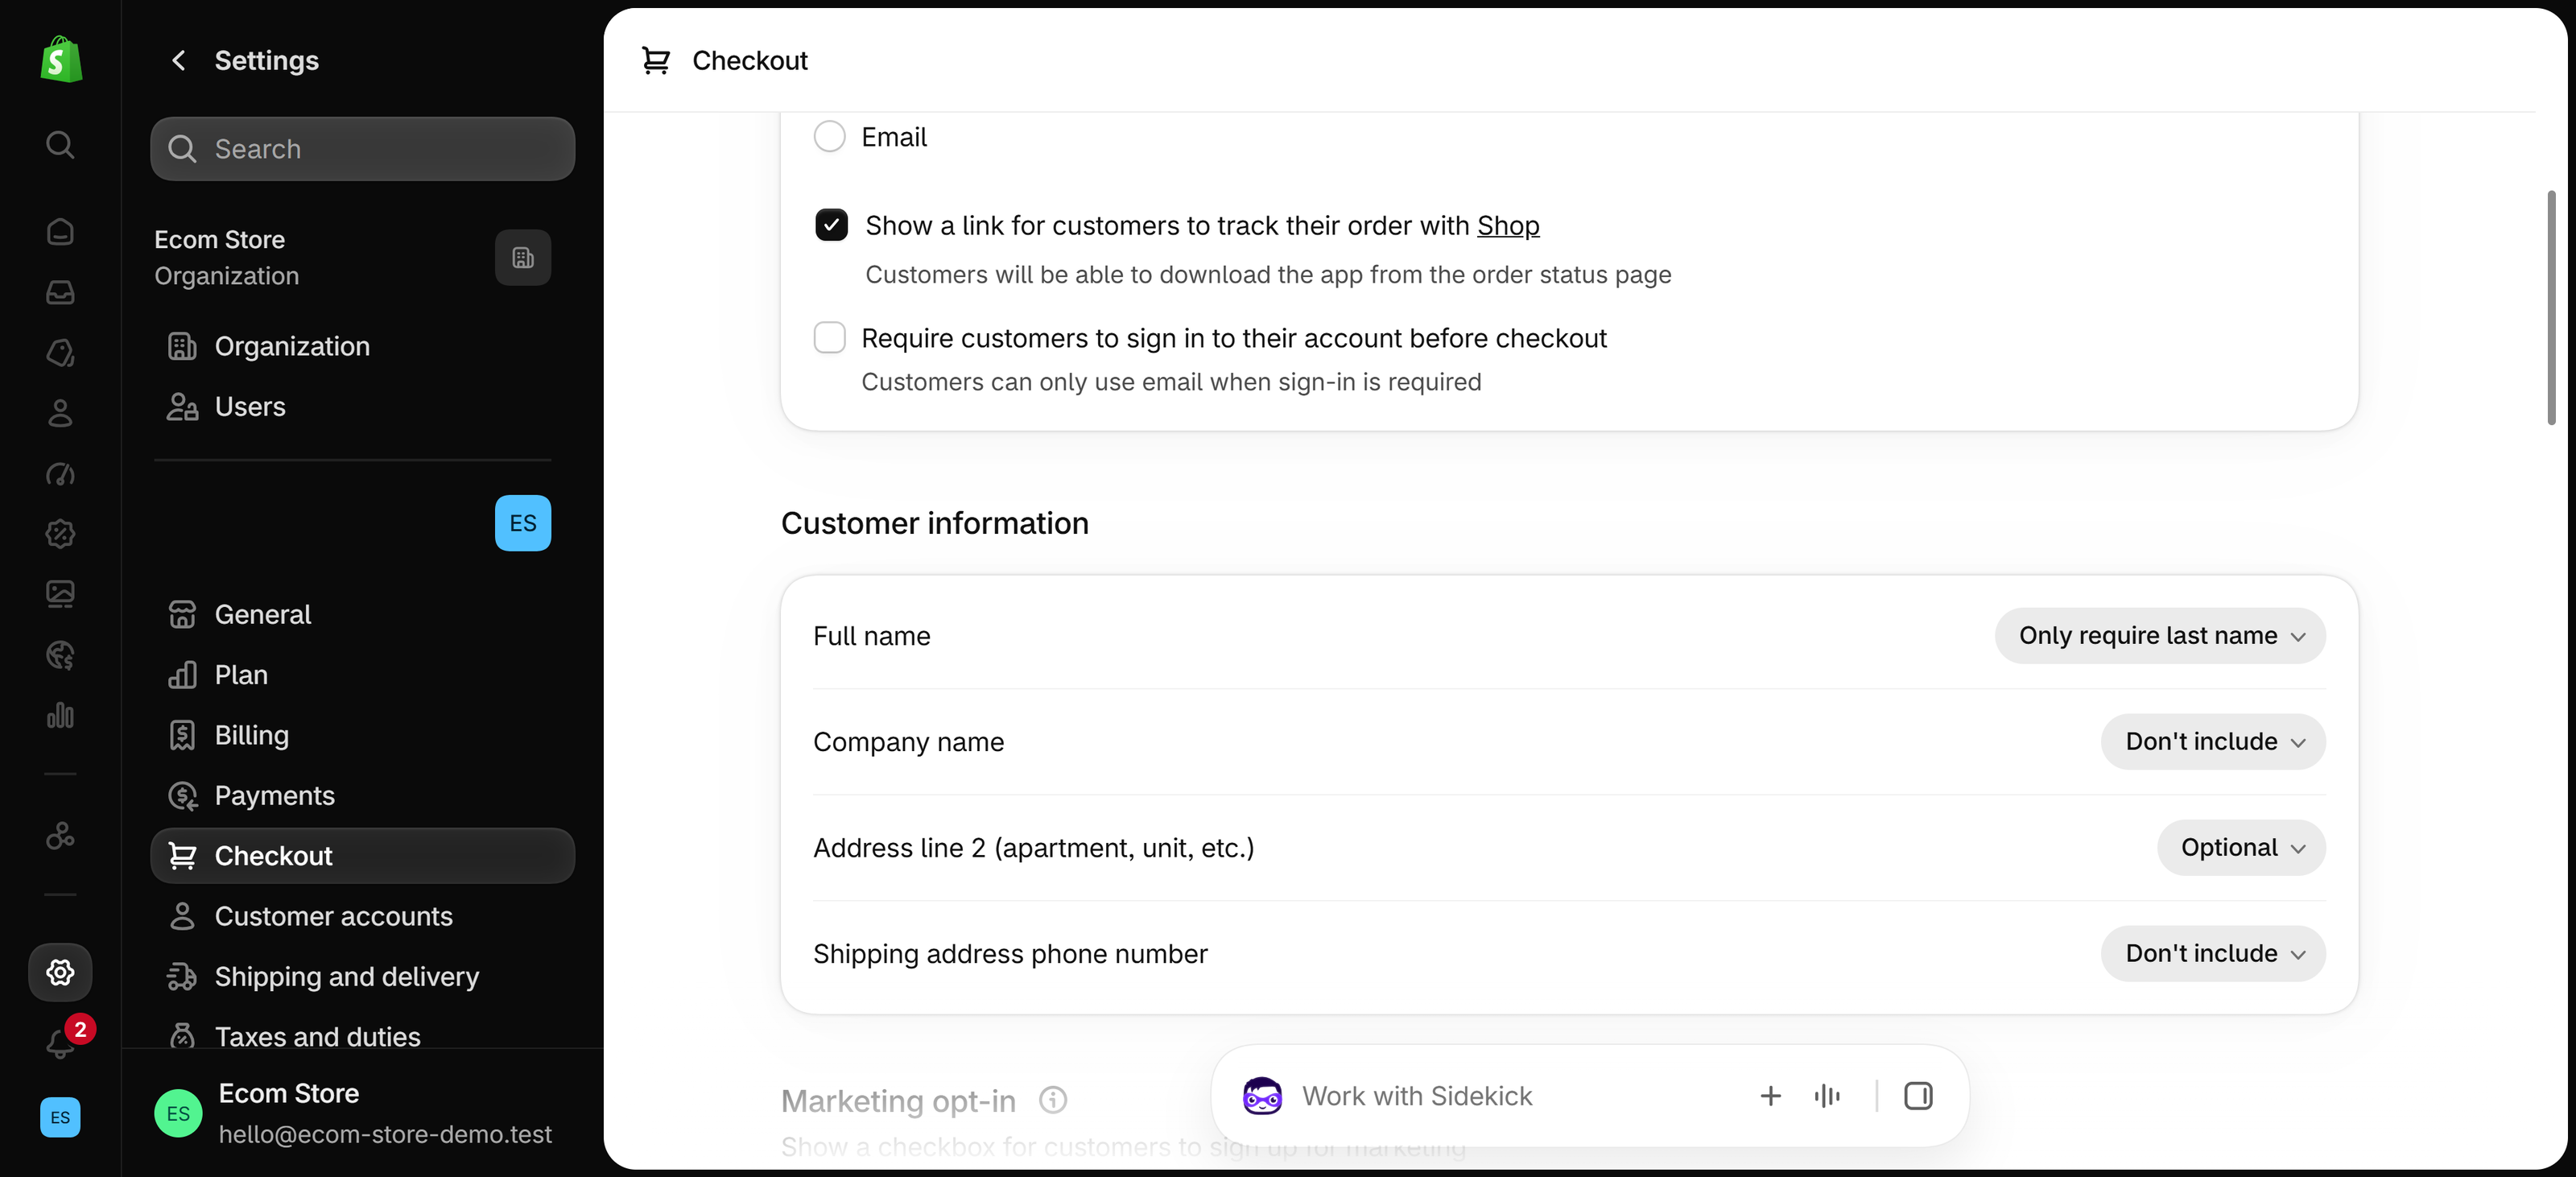This screenshot has height=1177, width=2576.
Task: Click the Settings search field
Action: [362, 149]
